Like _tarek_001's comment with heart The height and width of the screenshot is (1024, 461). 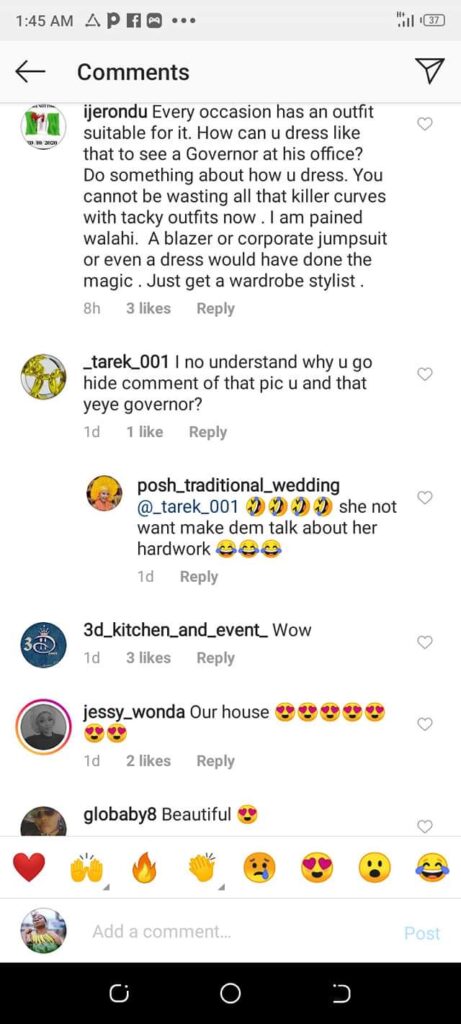(x=425, y=374)
